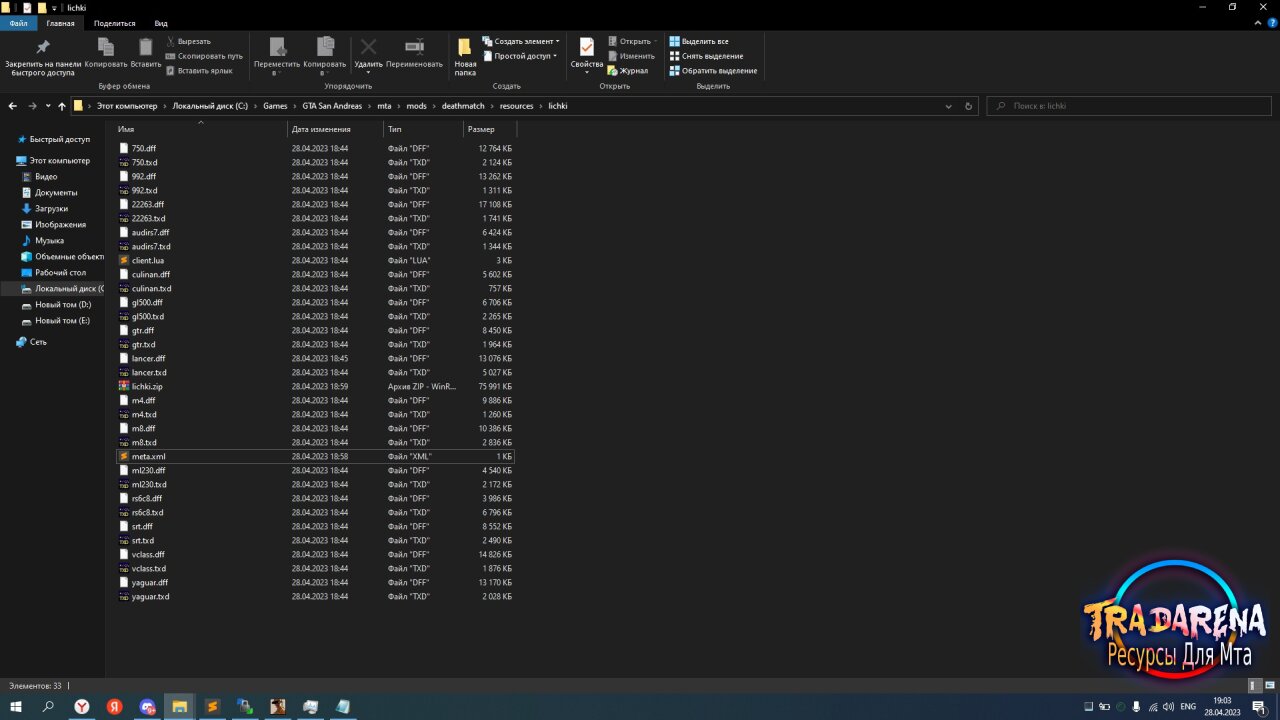Expand the address bar history dropdown
This screenshot has height=720, width=1280.
tap(951, 106)
